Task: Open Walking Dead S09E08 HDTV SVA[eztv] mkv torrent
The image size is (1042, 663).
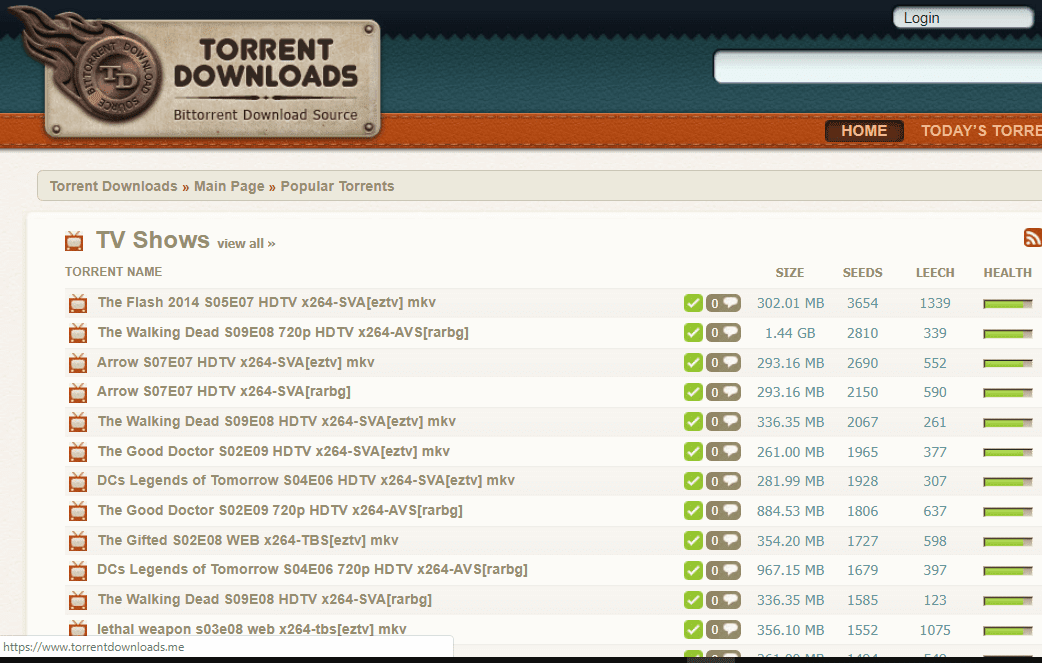Action: click(276, 421)
